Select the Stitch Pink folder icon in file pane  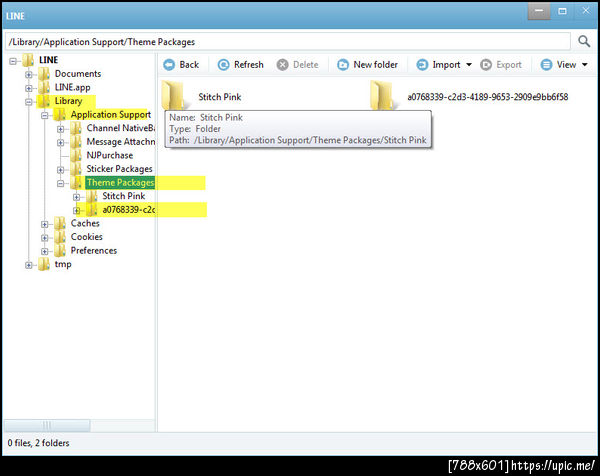[173, 95]
